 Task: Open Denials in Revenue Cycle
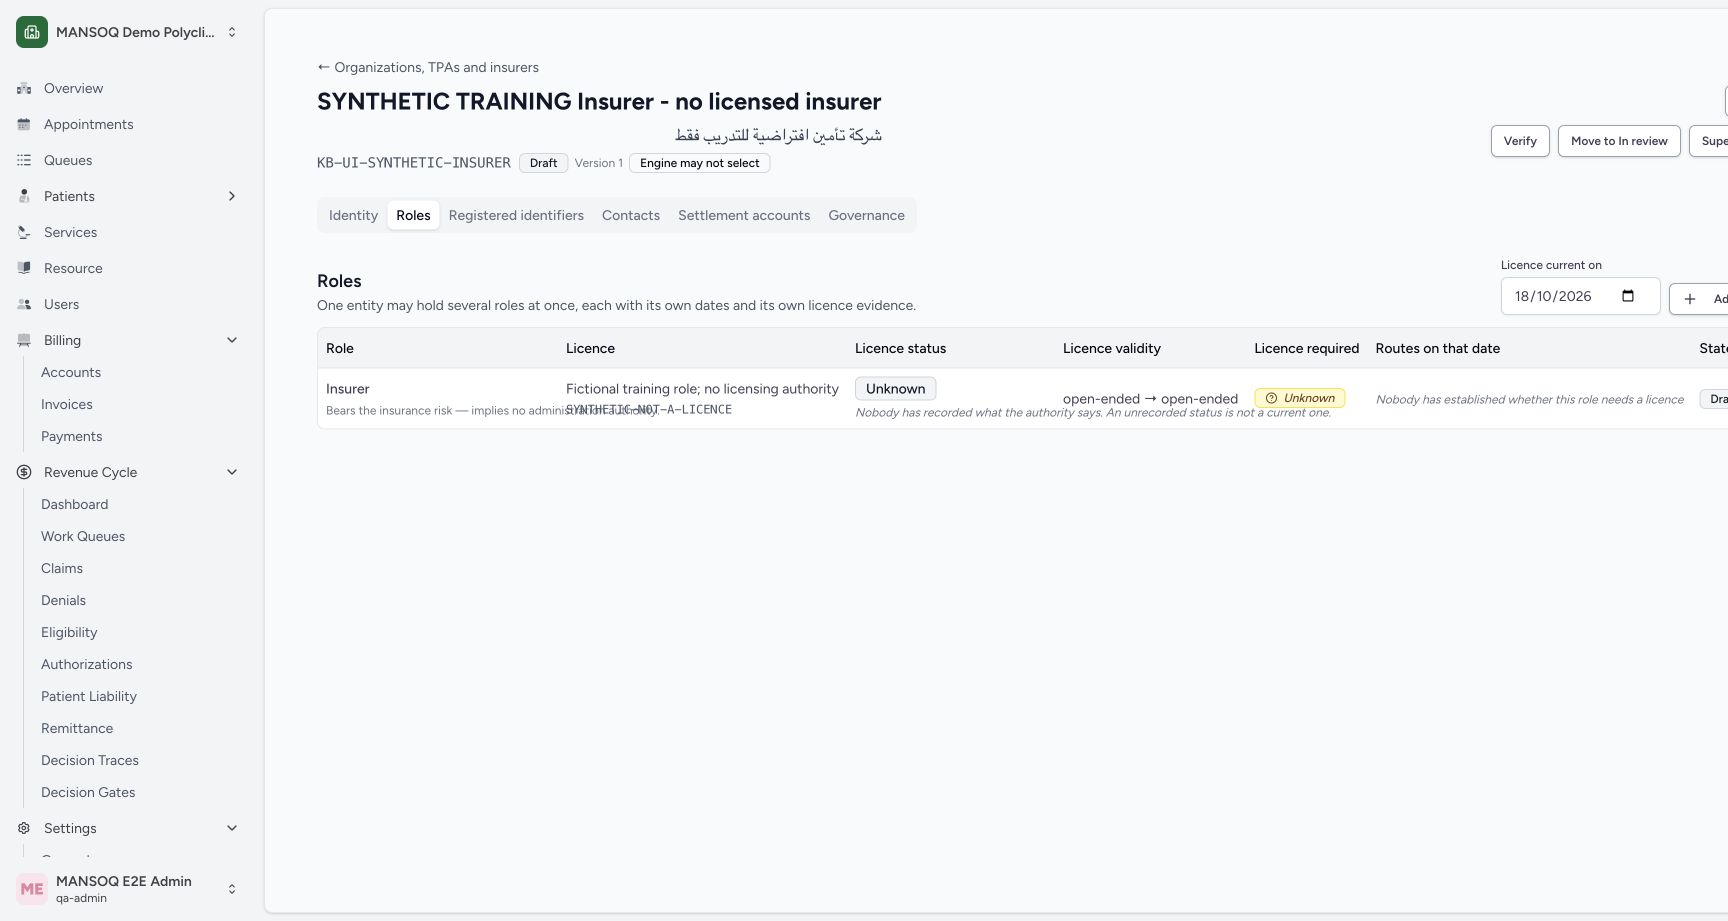(x=64, y=601)
